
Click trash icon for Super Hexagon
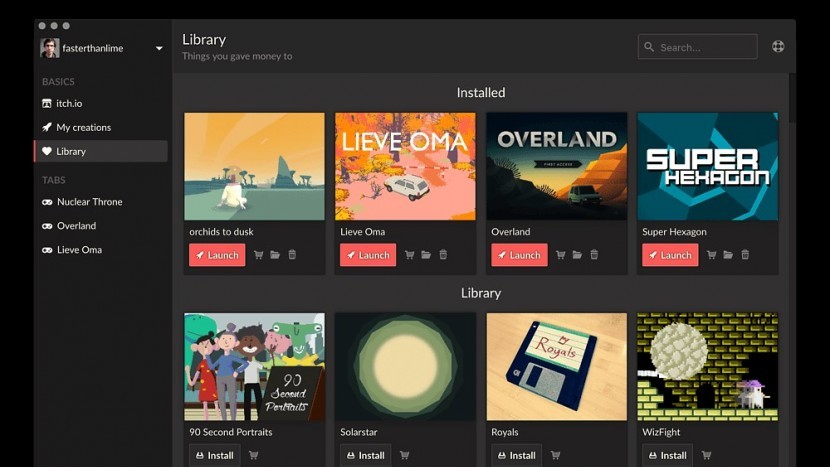pos(745,255)
